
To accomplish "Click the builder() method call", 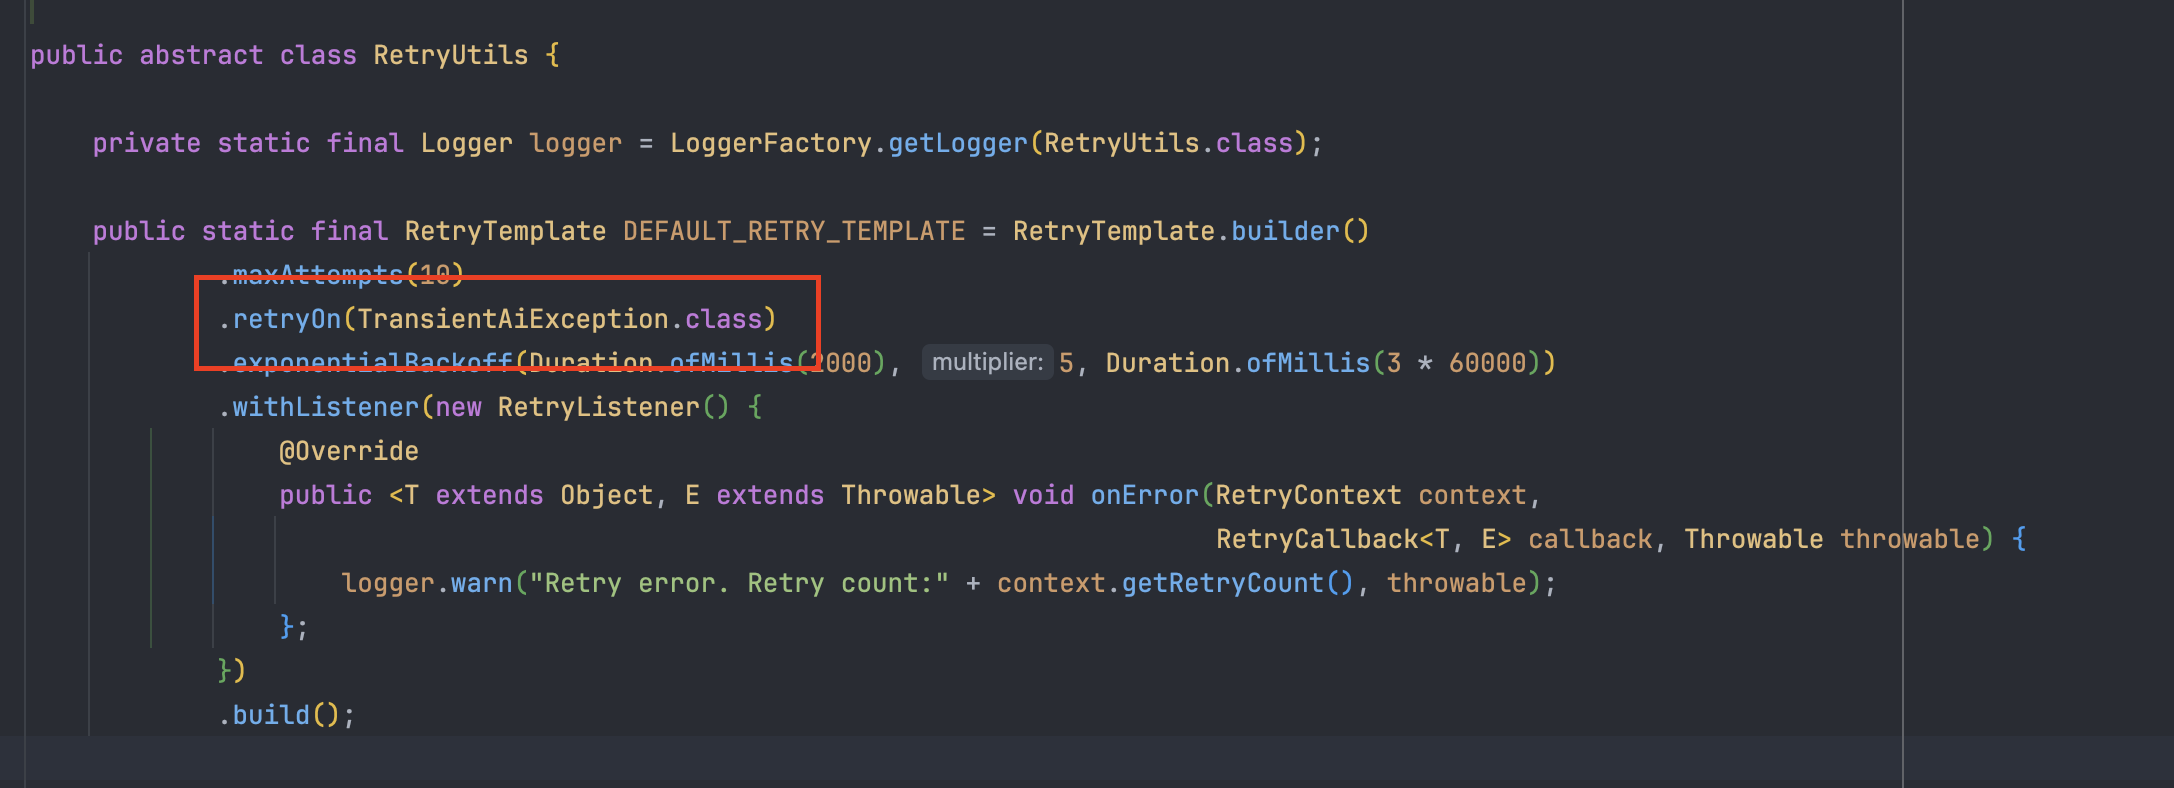I will coord(1300,231).
